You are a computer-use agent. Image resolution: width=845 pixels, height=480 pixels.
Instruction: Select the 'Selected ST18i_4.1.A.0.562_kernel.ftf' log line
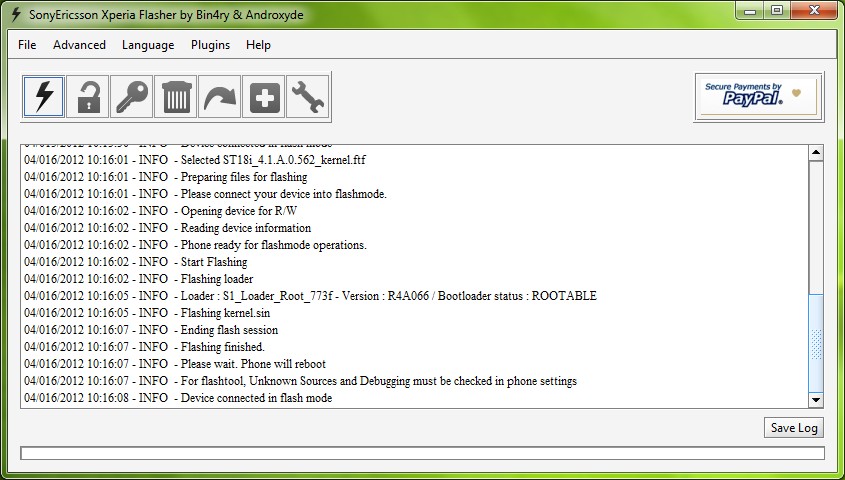click(195, 160)
